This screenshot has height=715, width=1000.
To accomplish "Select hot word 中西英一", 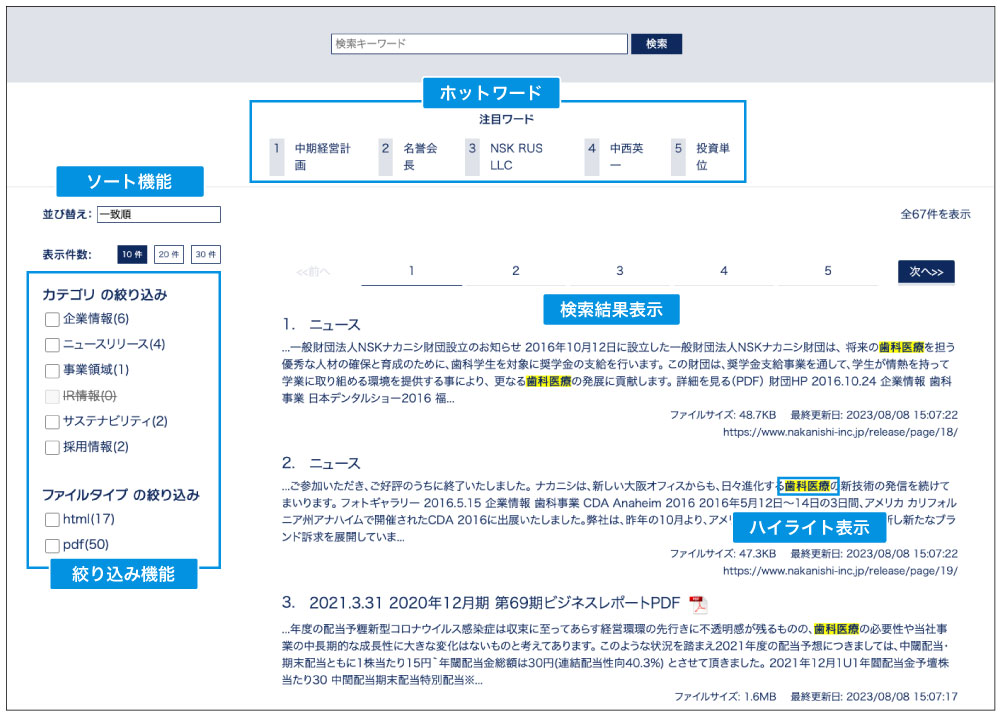I will click(x=626, y=156).
